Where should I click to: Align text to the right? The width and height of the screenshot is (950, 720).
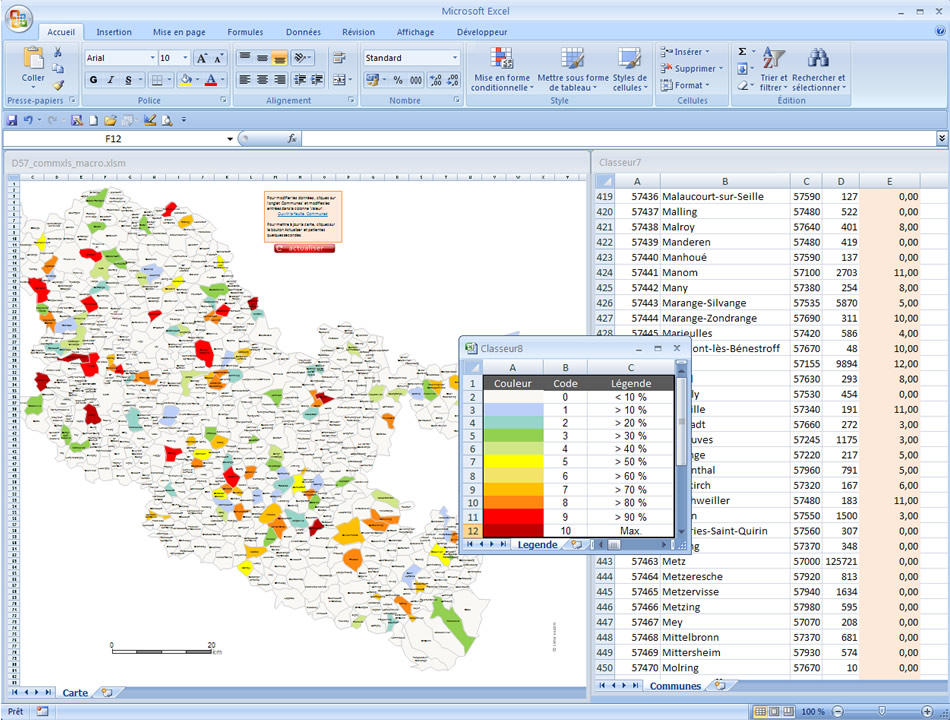click(x=280, y=79)
